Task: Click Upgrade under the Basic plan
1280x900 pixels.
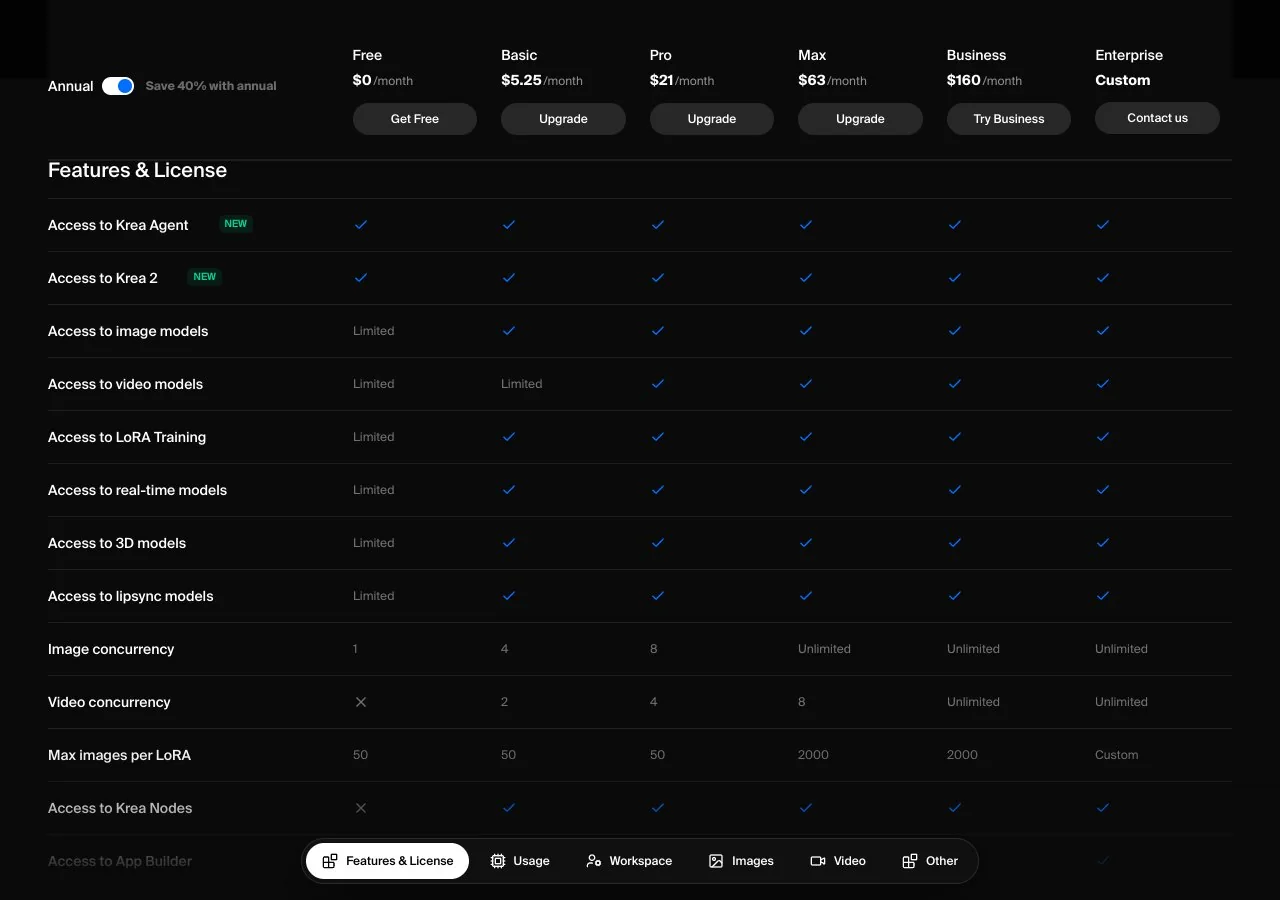Action: coord(563,119)
